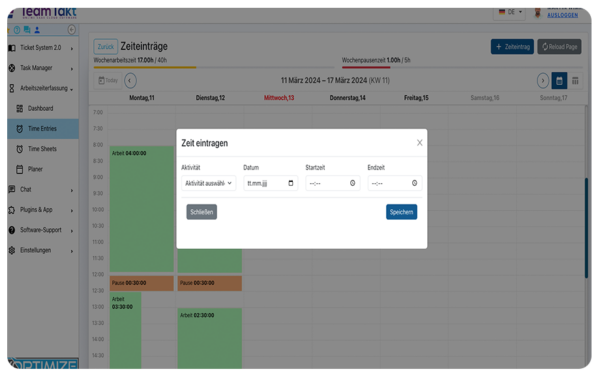The height and width of the screenshot is (378, 600).
Task: Click the Arbeitszeiterfassung hourglass icon
Action: point(12,88)
